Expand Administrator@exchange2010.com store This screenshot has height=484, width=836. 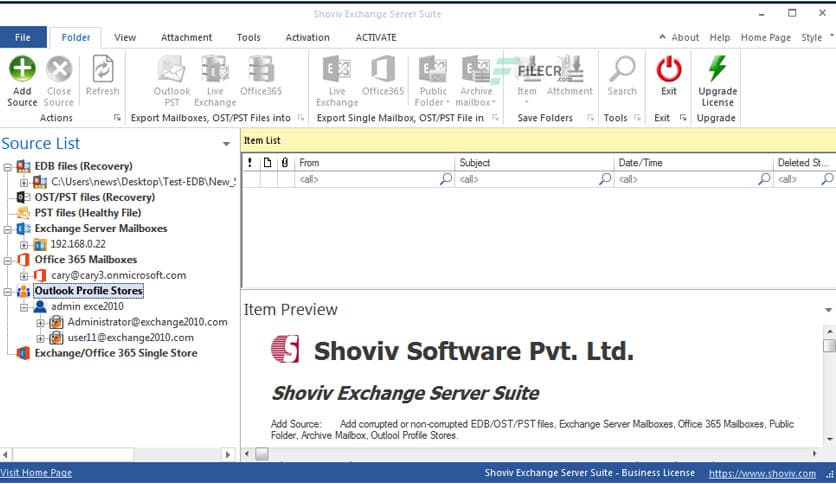pyautogui.click(x=41, y=322)
